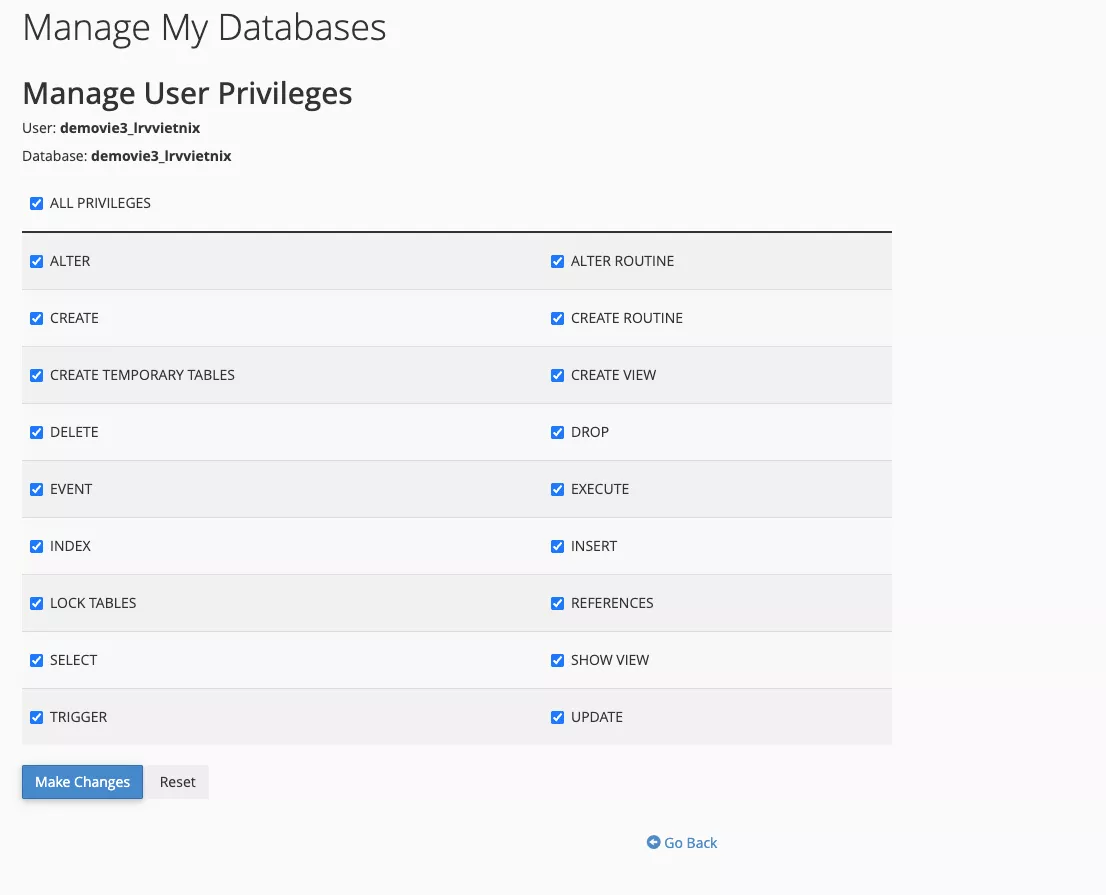Screen dimensions: 1106x895
Task: Disable the INDEX privilege
Action: (x=37, y=546)
